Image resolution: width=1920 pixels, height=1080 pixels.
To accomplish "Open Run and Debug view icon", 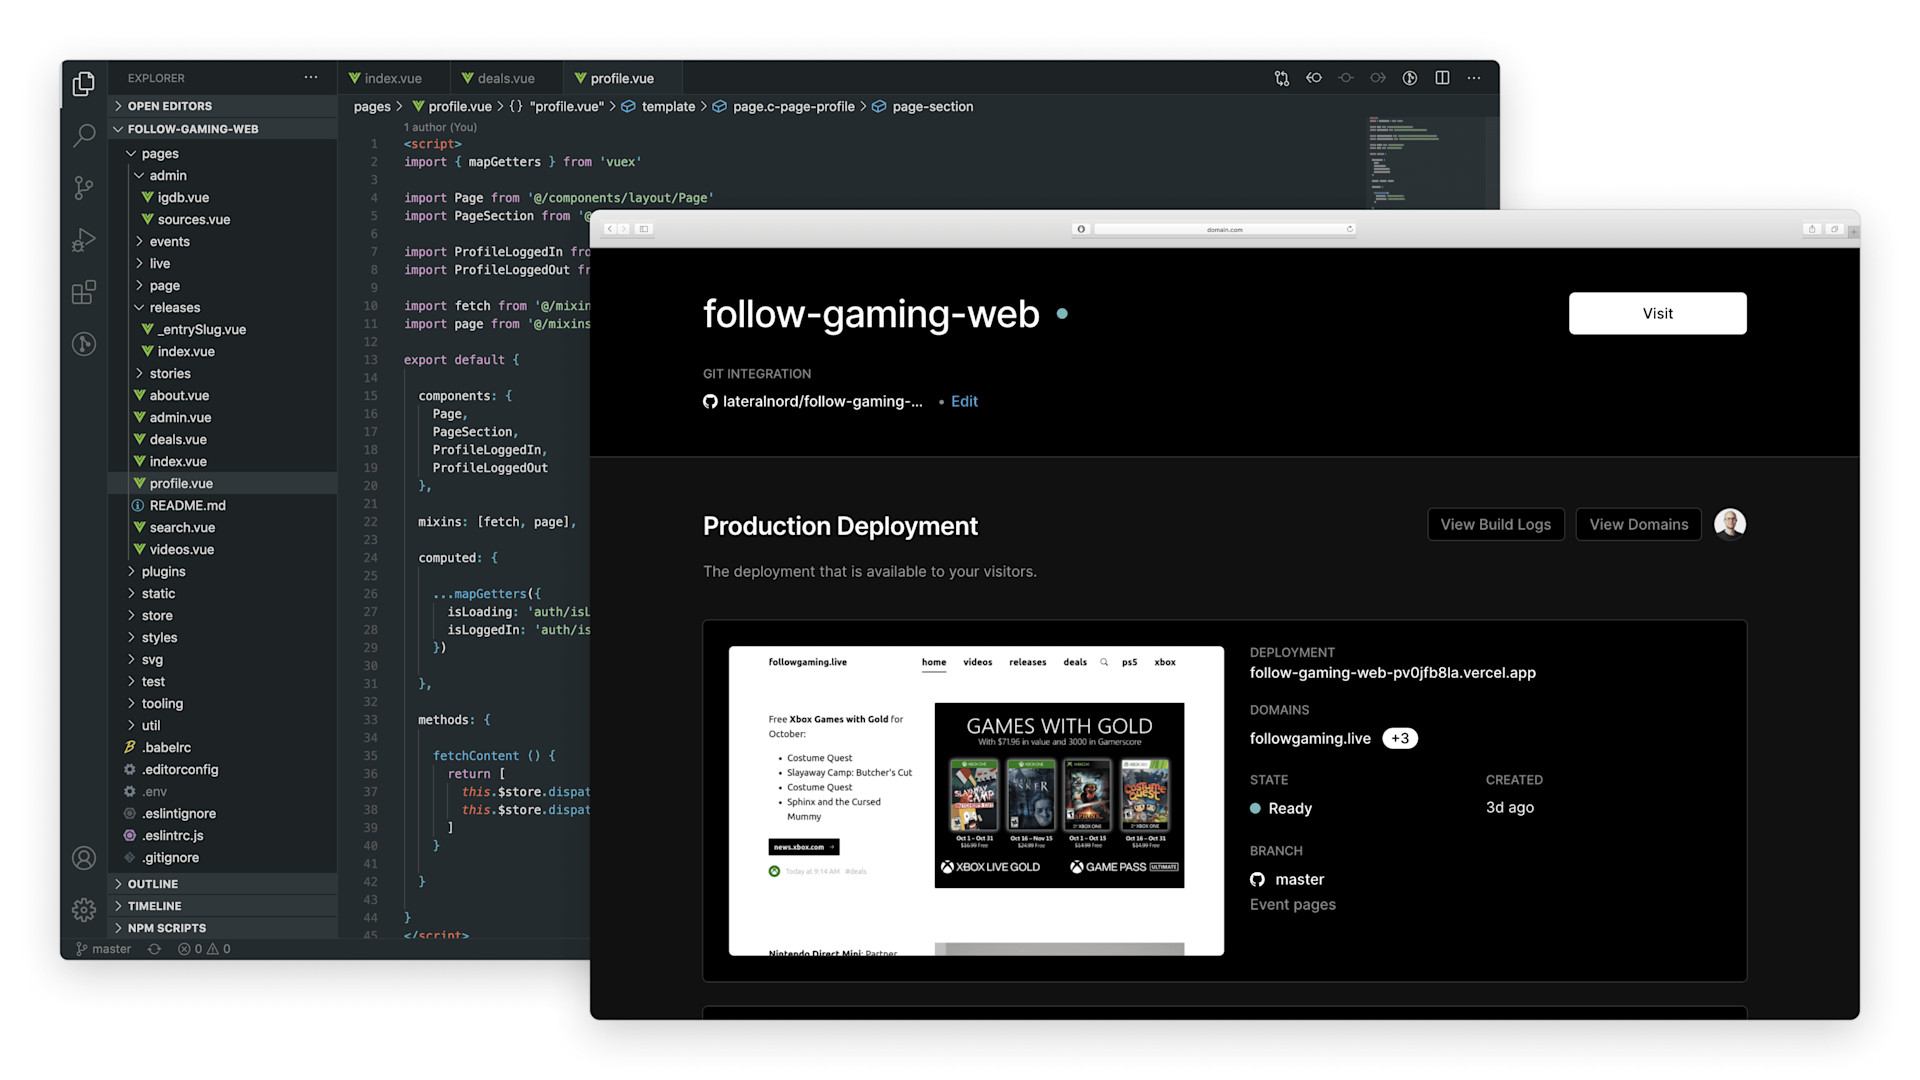I will 84,240.
